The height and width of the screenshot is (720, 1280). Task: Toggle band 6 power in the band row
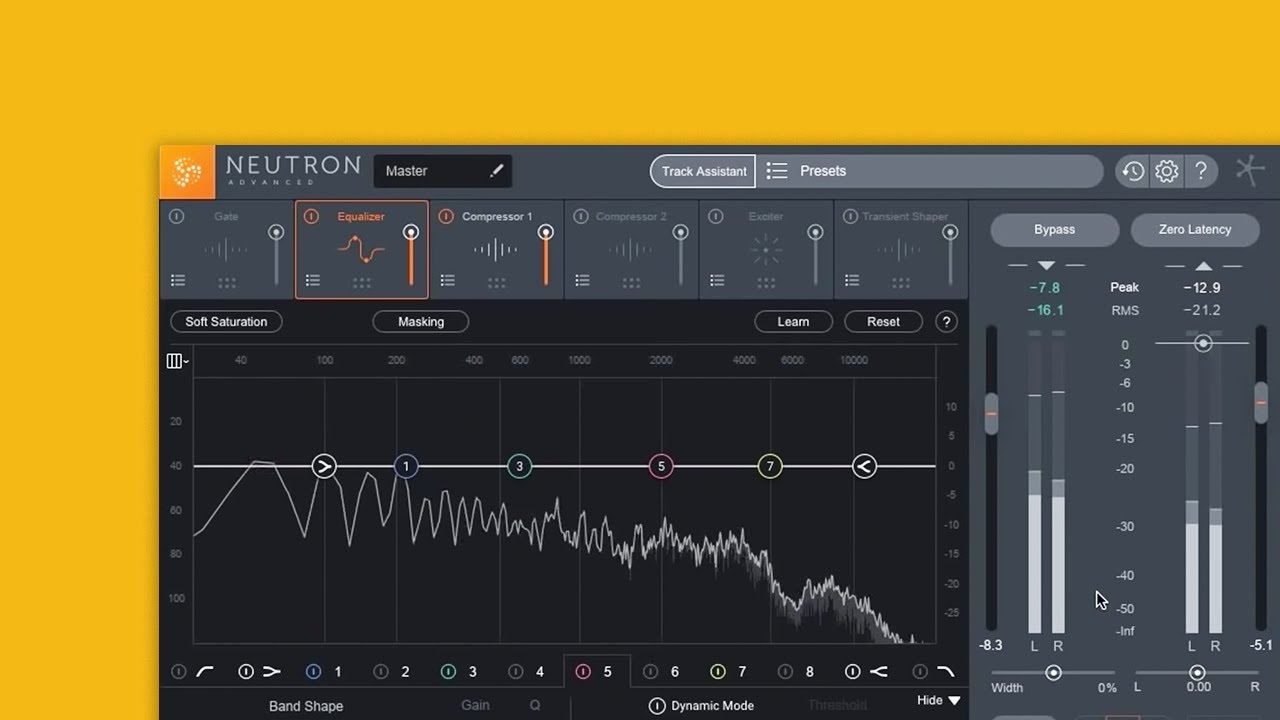pos(650,672)
